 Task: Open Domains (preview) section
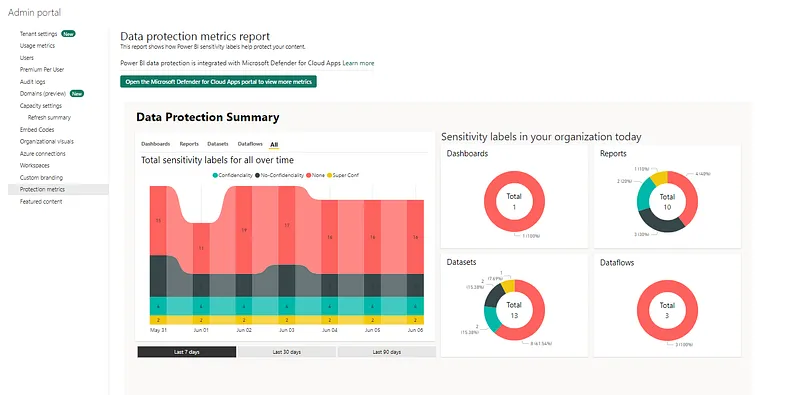coord(43,93)
